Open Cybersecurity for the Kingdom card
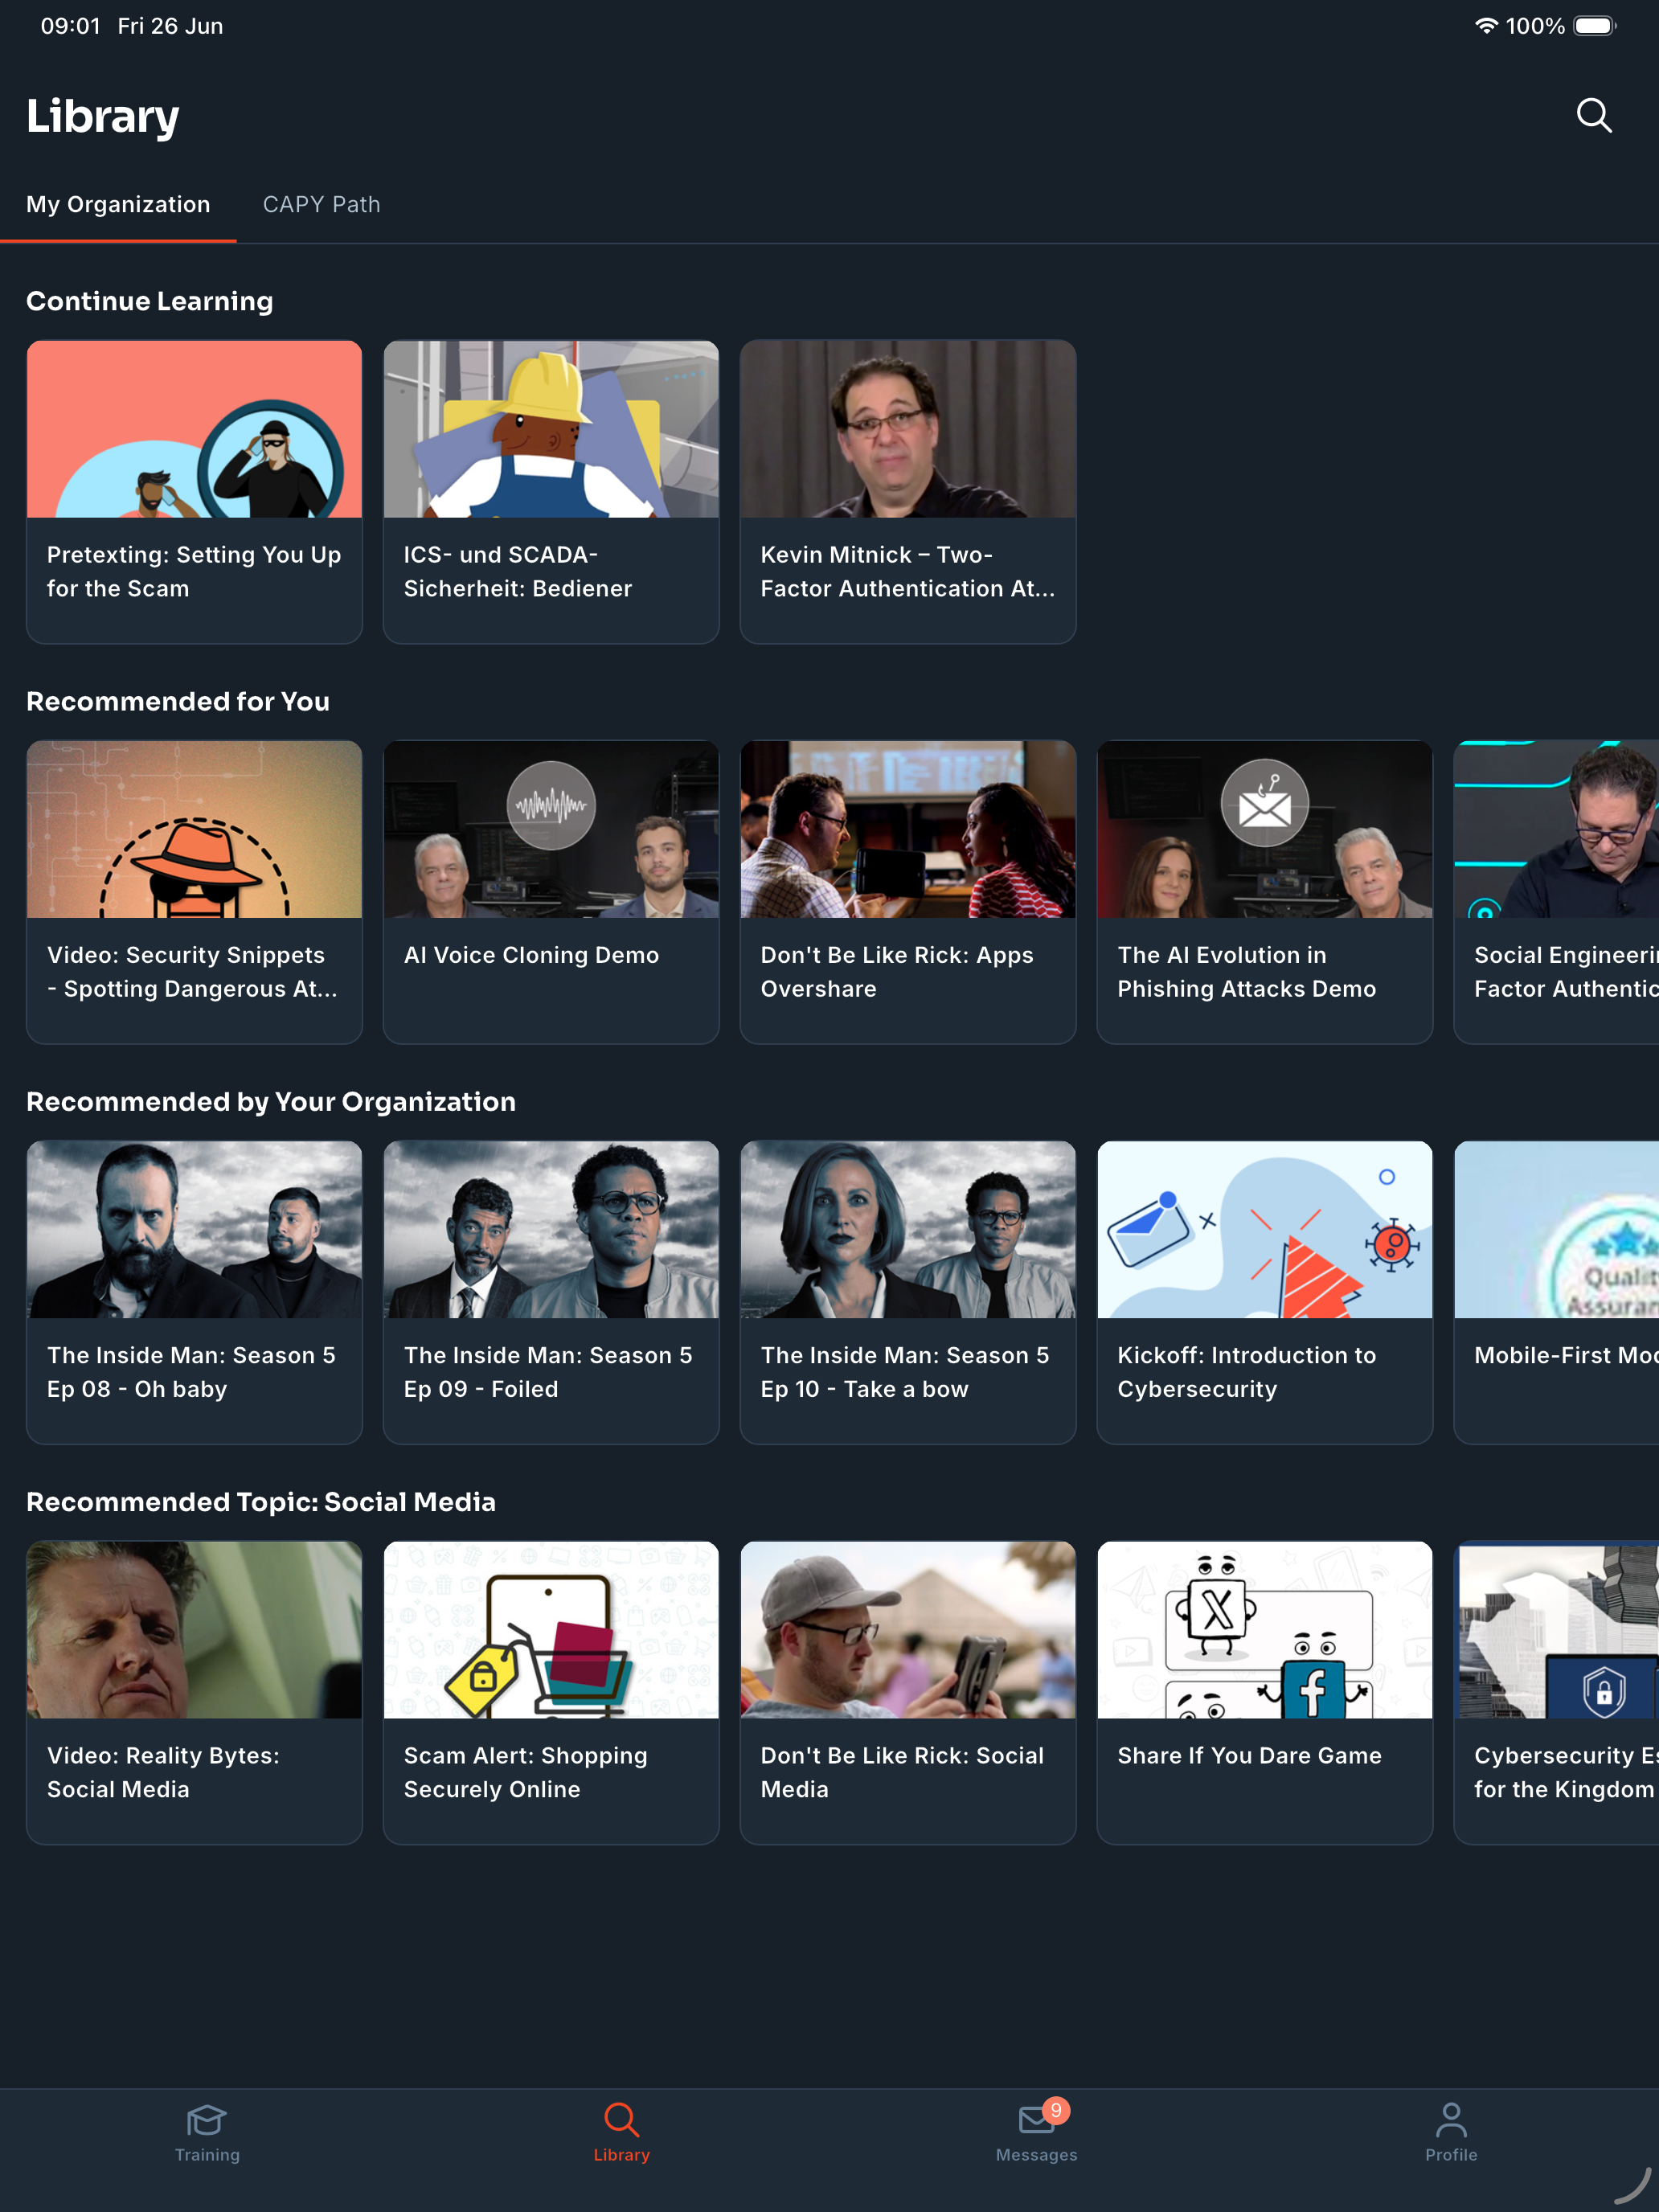 [x=1556, y=1692]
